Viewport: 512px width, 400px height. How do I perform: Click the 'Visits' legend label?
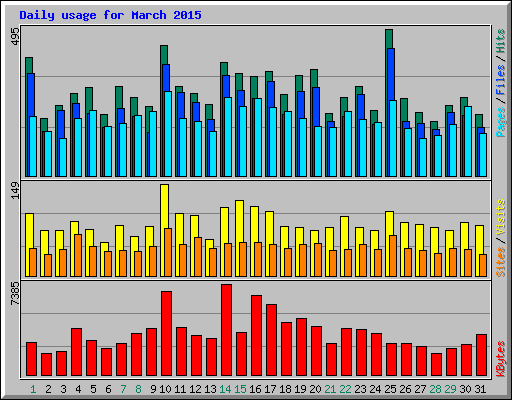pos(501,218)
